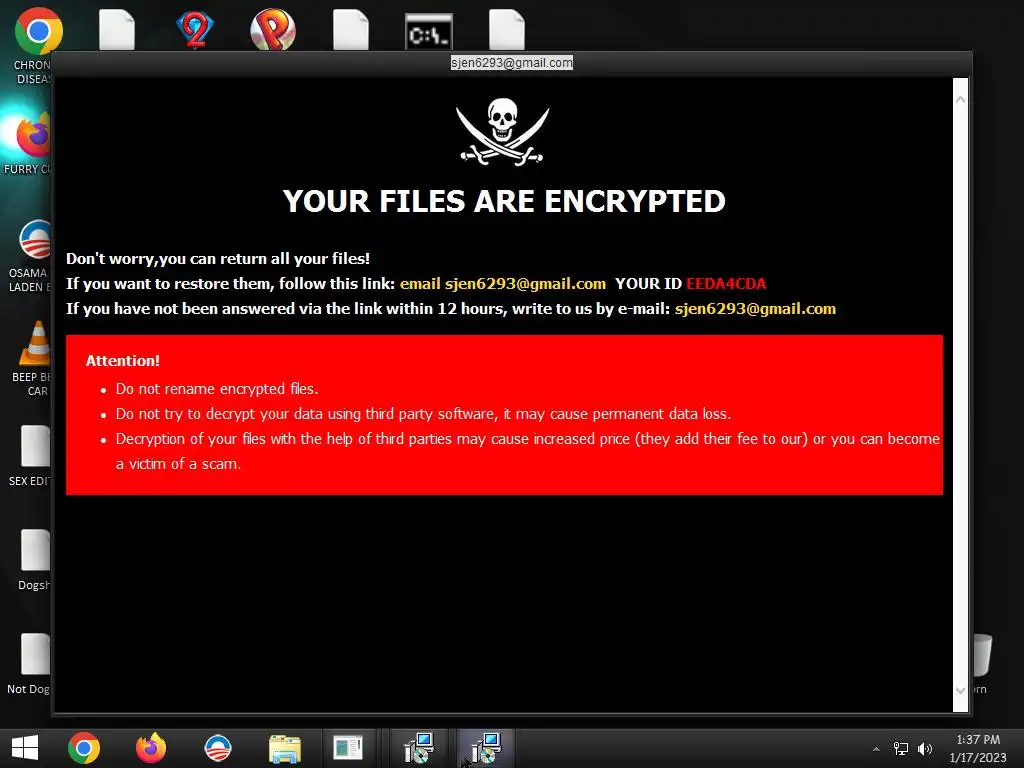Click the sjen6293@gmail.com window title bar

(x=511, y=63)
